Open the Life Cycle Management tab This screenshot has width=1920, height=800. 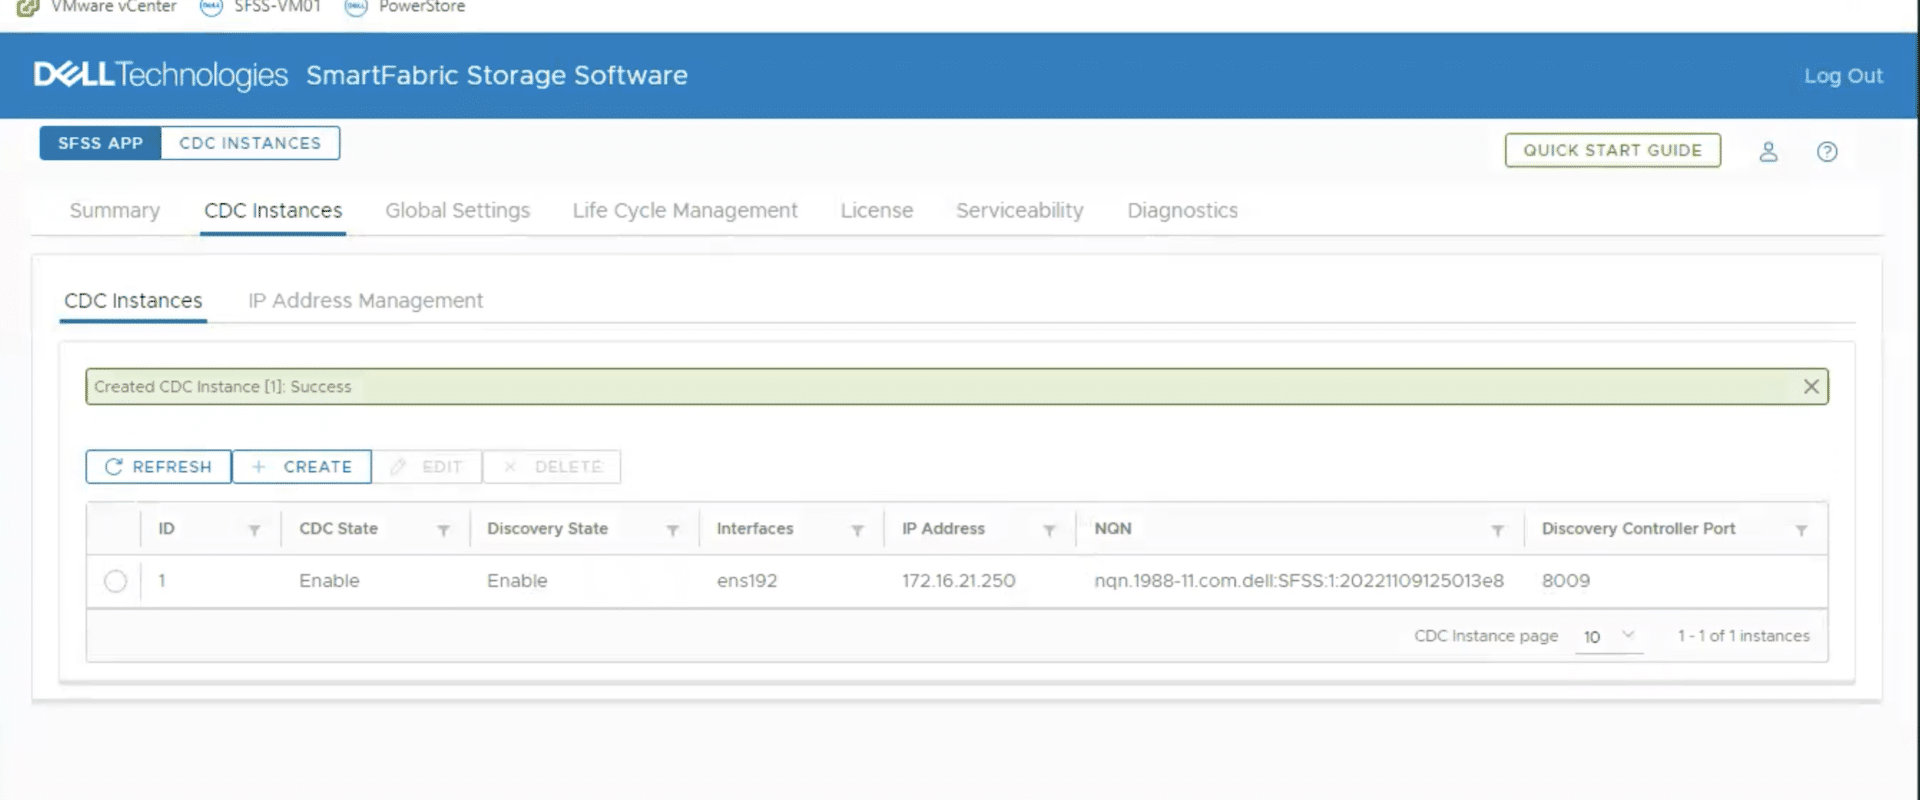pyautogui.click(x=685, y=211)
